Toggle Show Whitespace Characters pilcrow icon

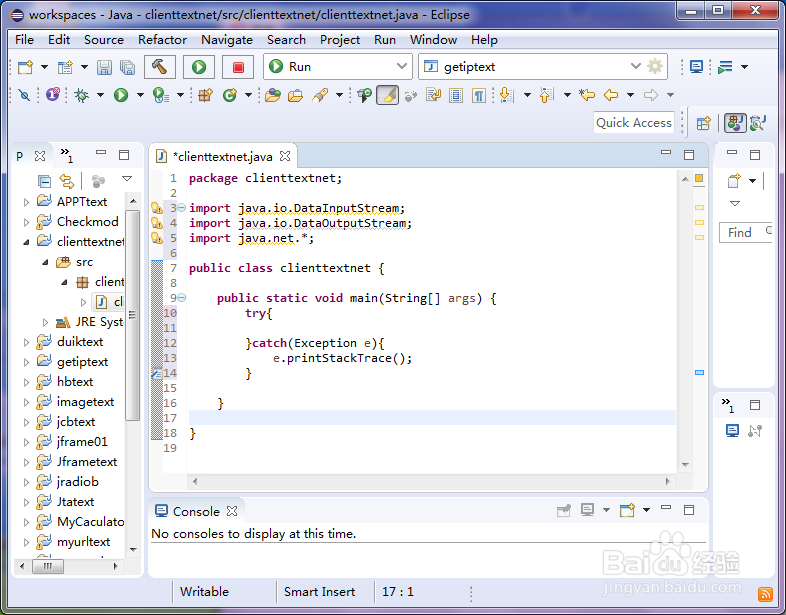(479, 95)
